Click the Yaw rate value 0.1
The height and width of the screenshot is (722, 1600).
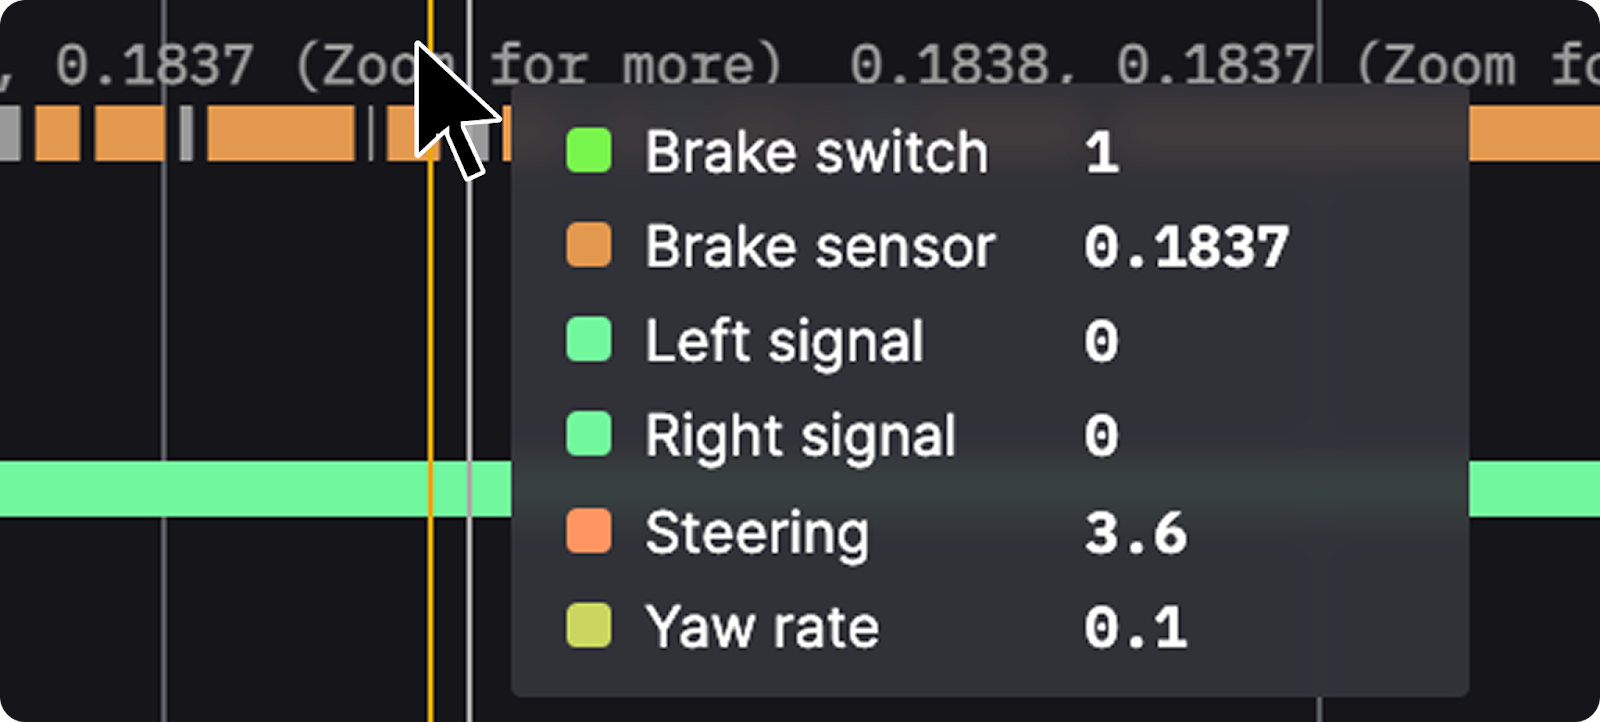(1135, 627)
